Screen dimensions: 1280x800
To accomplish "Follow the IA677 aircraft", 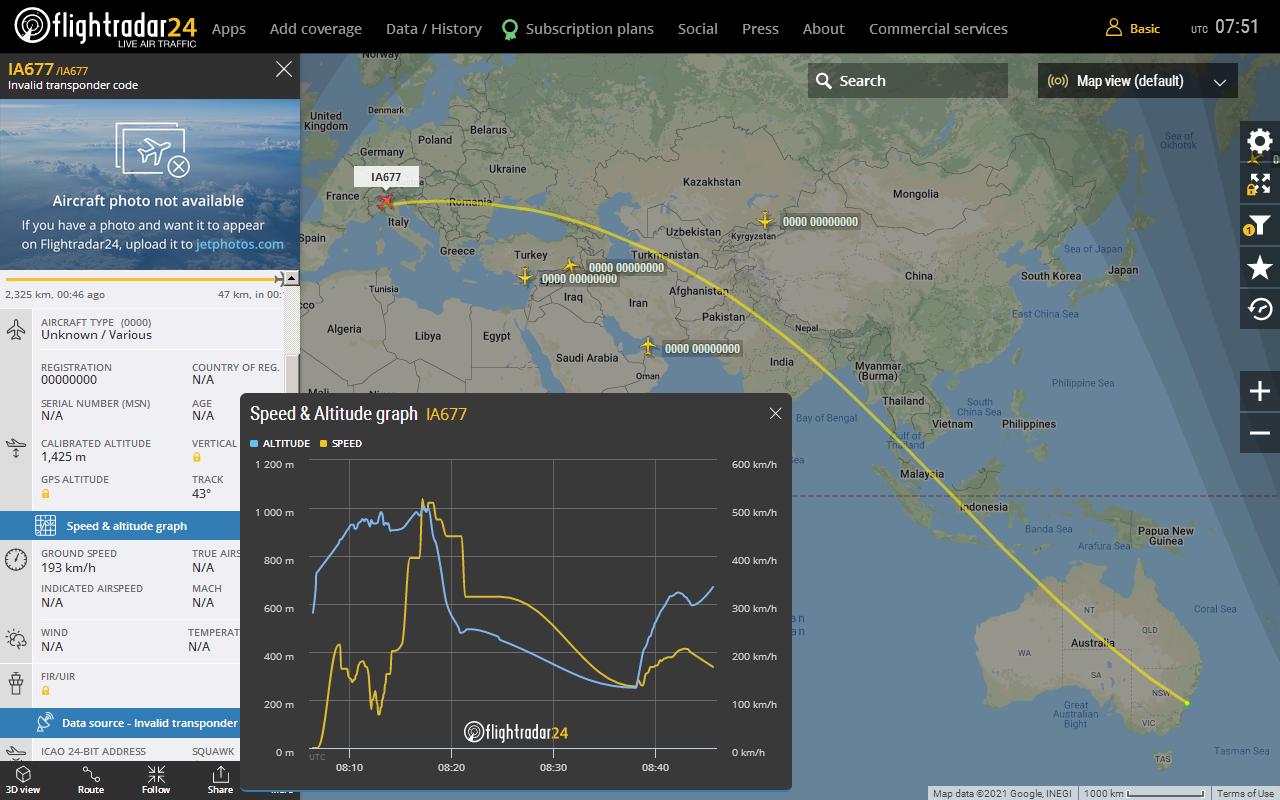I will pyautogui.click(x=156, y=780).
